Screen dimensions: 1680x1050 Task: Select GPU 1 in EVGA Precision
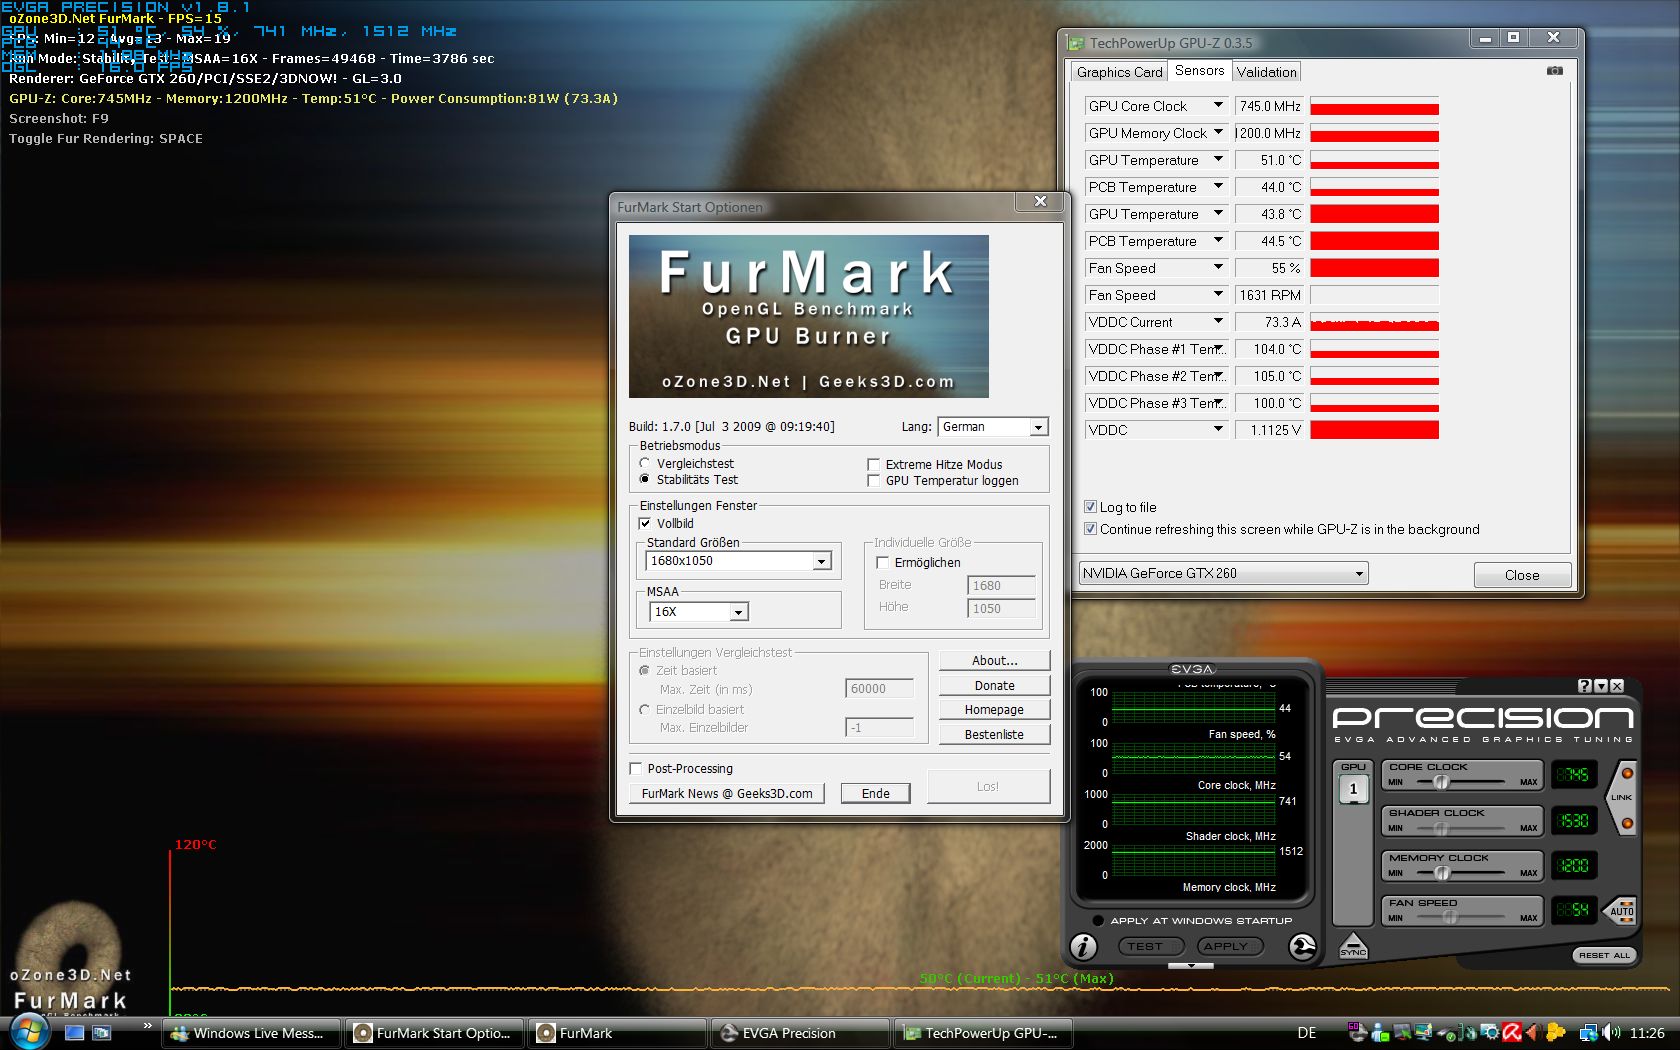[1353, 789]
